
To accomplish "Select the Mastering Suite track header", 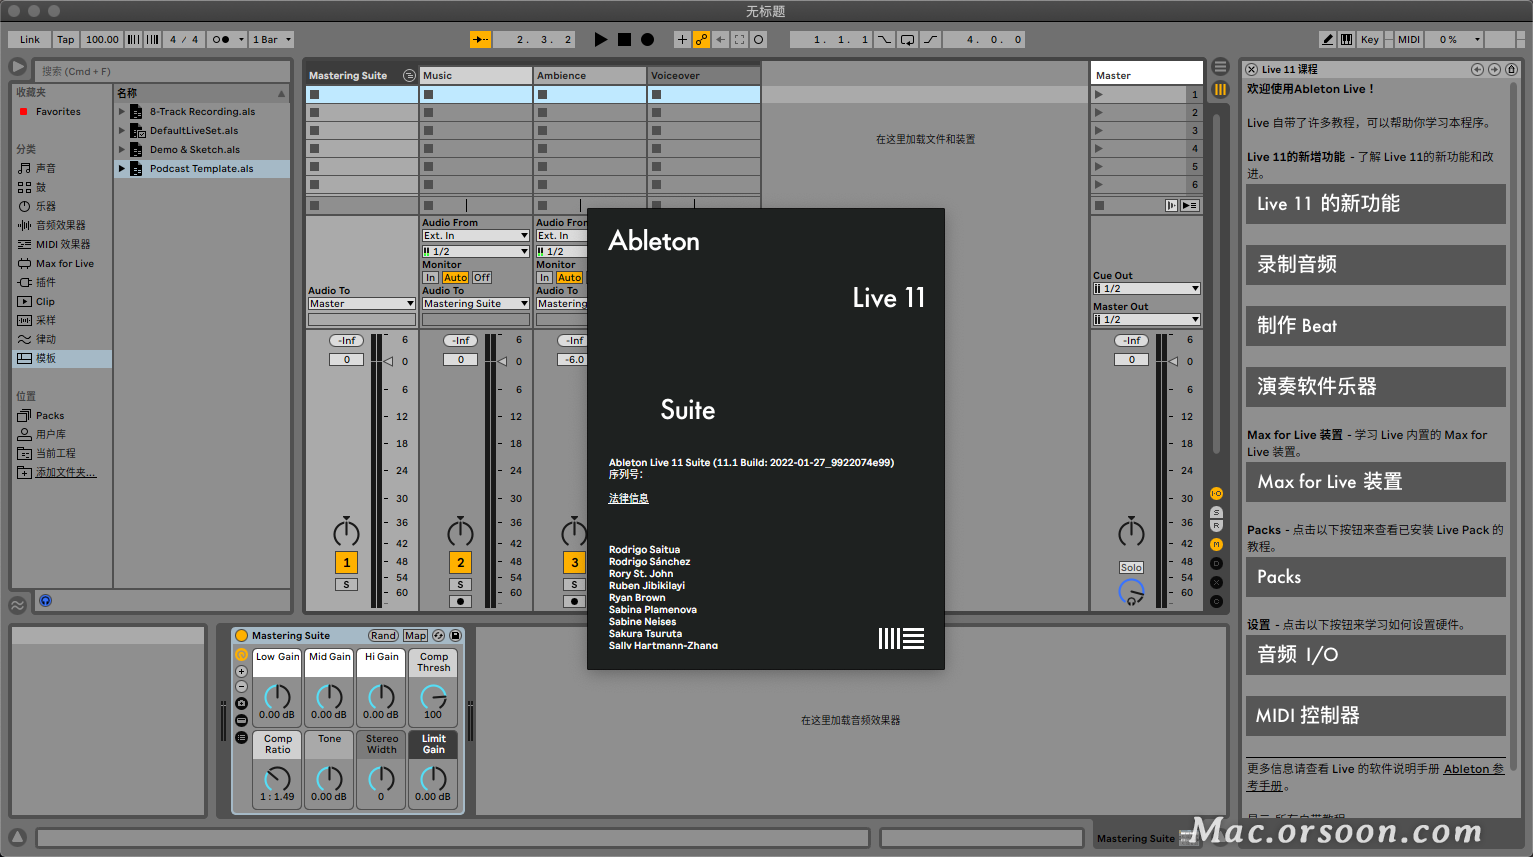I will tap(361, 75).
